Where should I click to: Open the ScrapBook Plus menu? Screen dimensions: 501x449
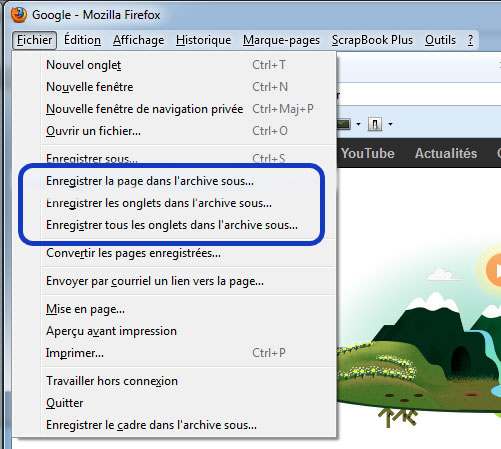[x=372, y=40]
